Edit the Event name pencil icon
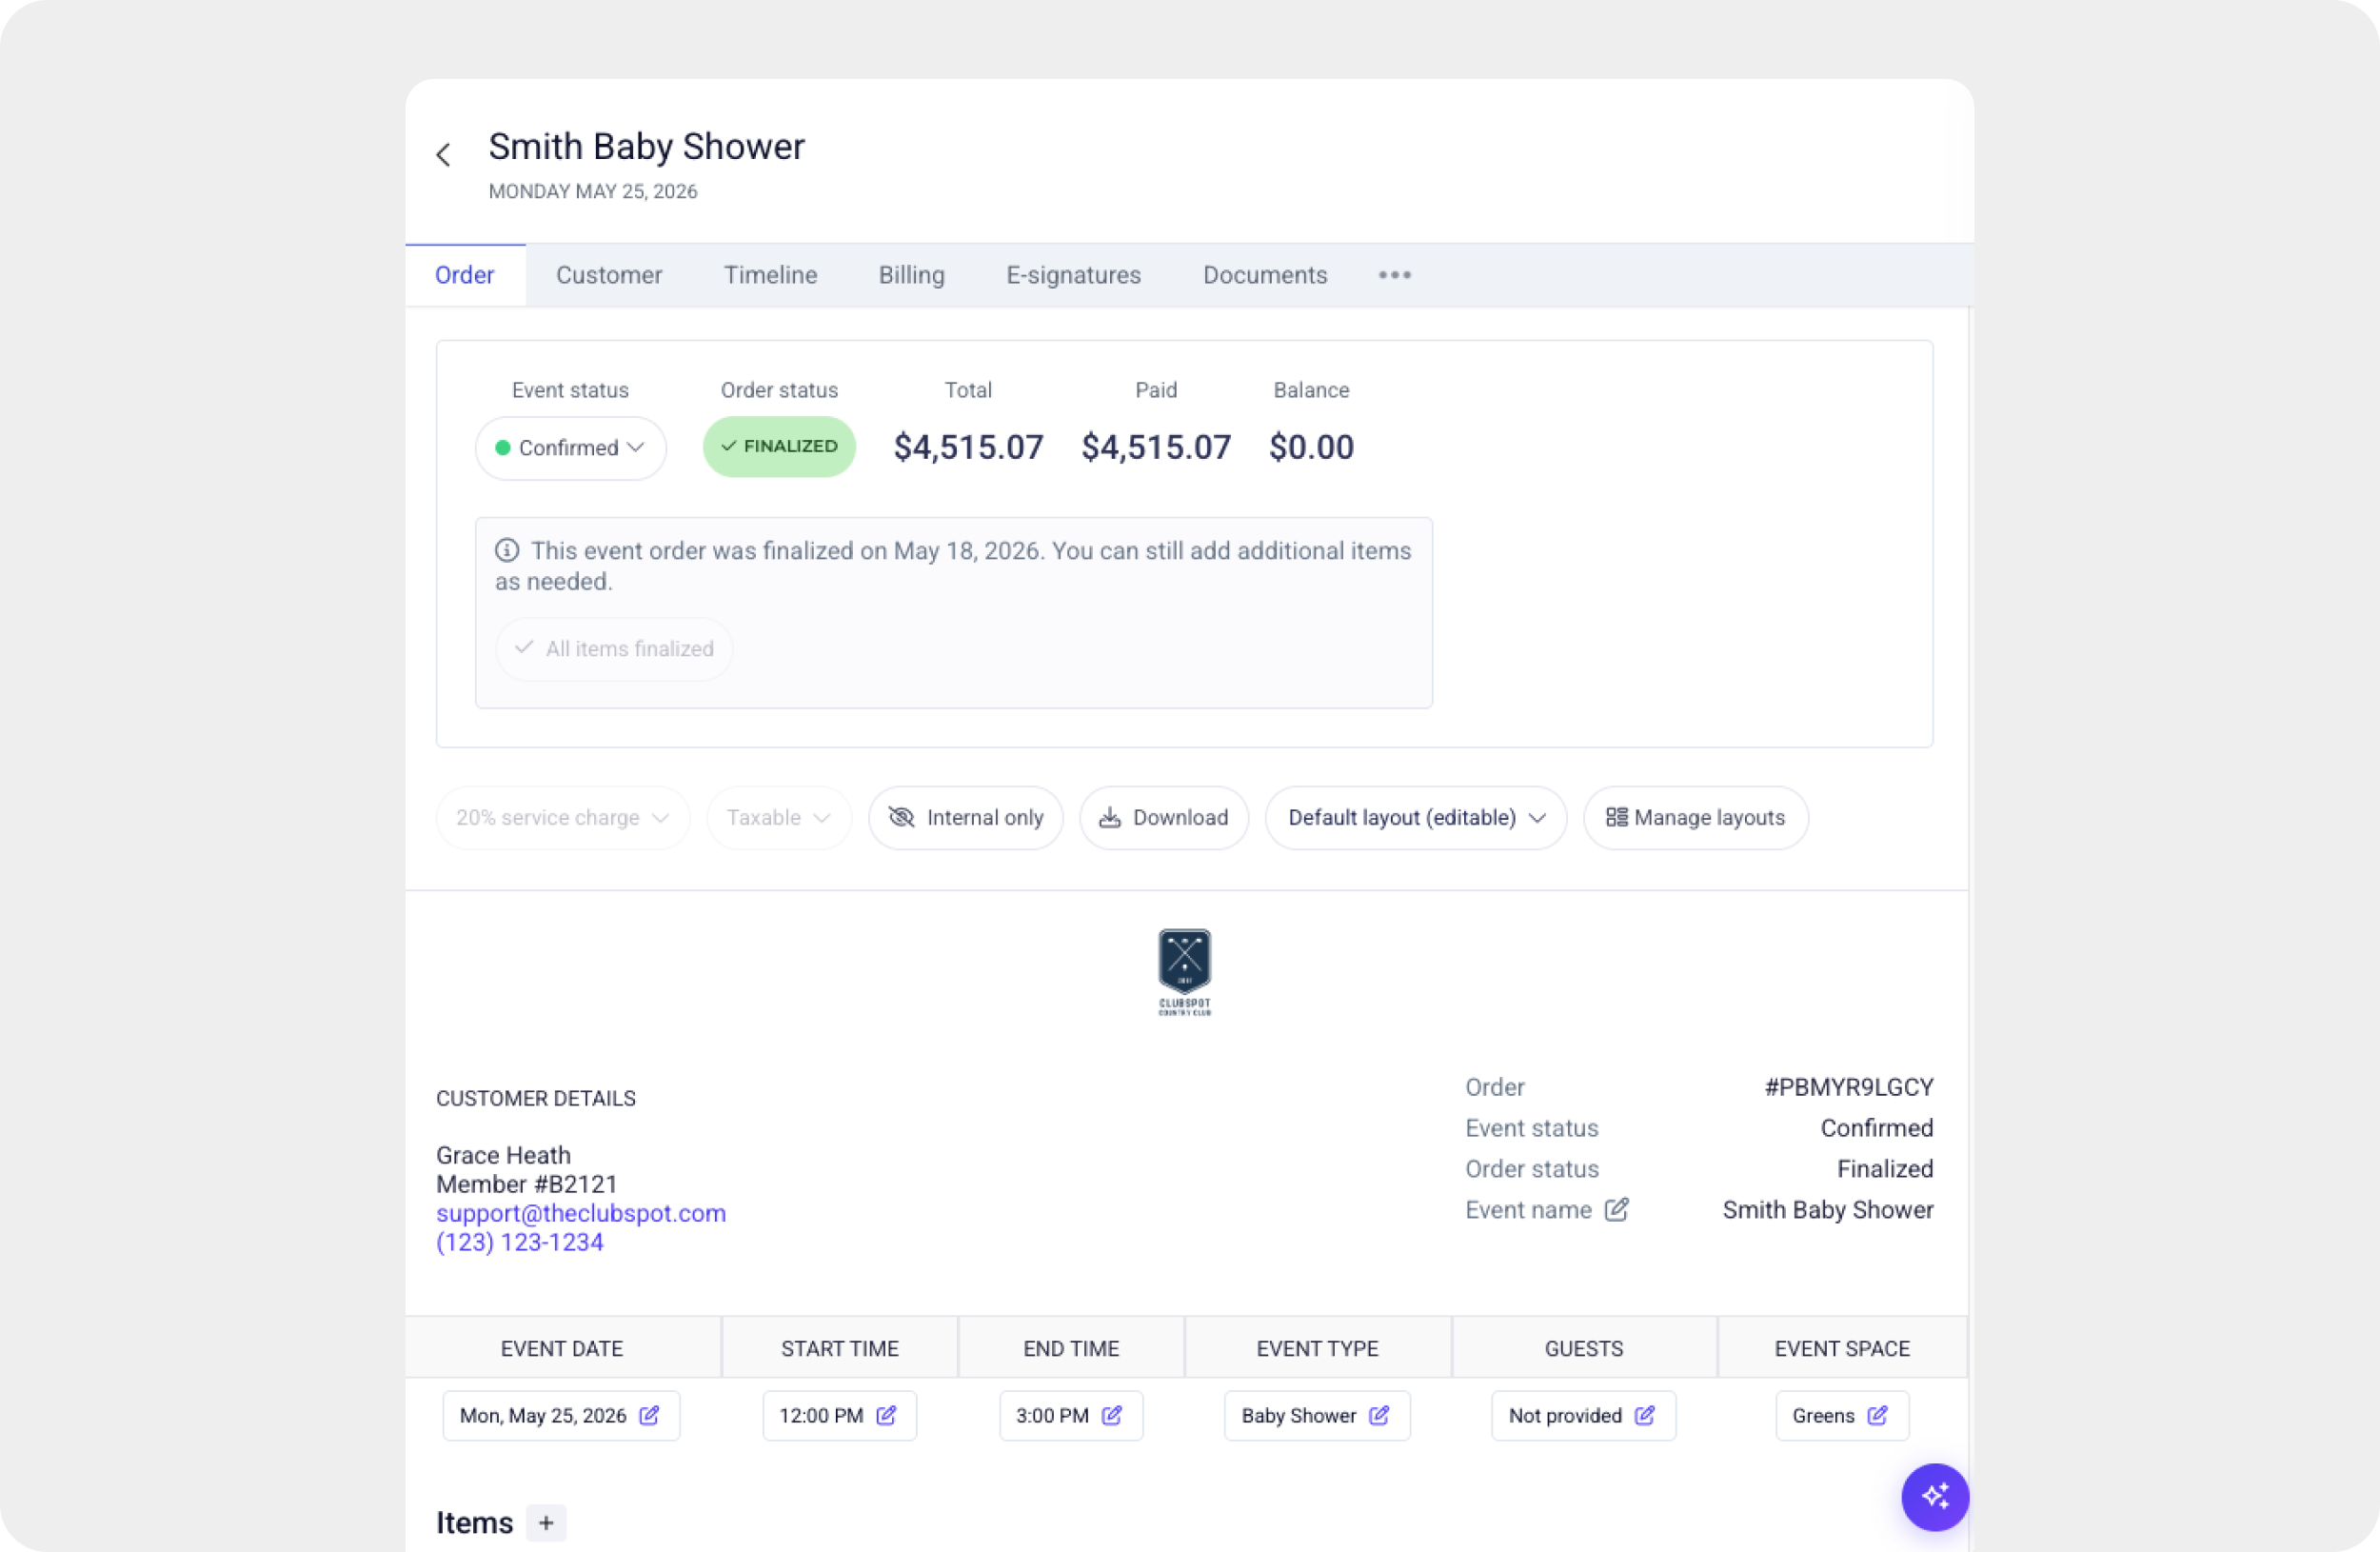2380x1552 pixels. point(1616,1209)
